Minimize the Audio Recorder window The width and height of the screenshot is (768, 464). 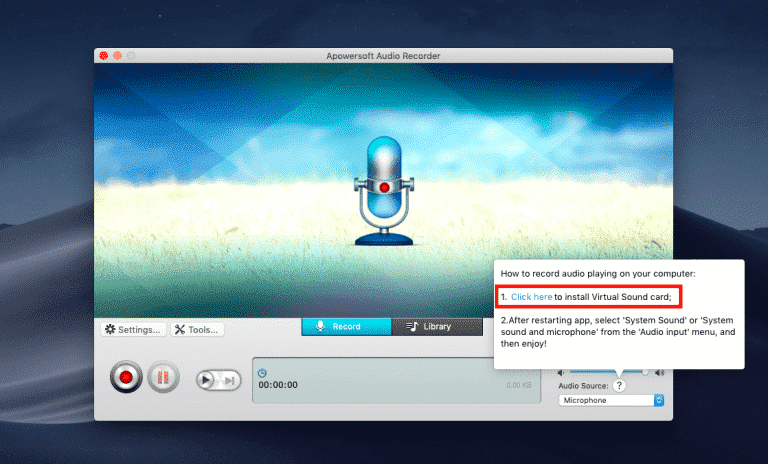118,56
